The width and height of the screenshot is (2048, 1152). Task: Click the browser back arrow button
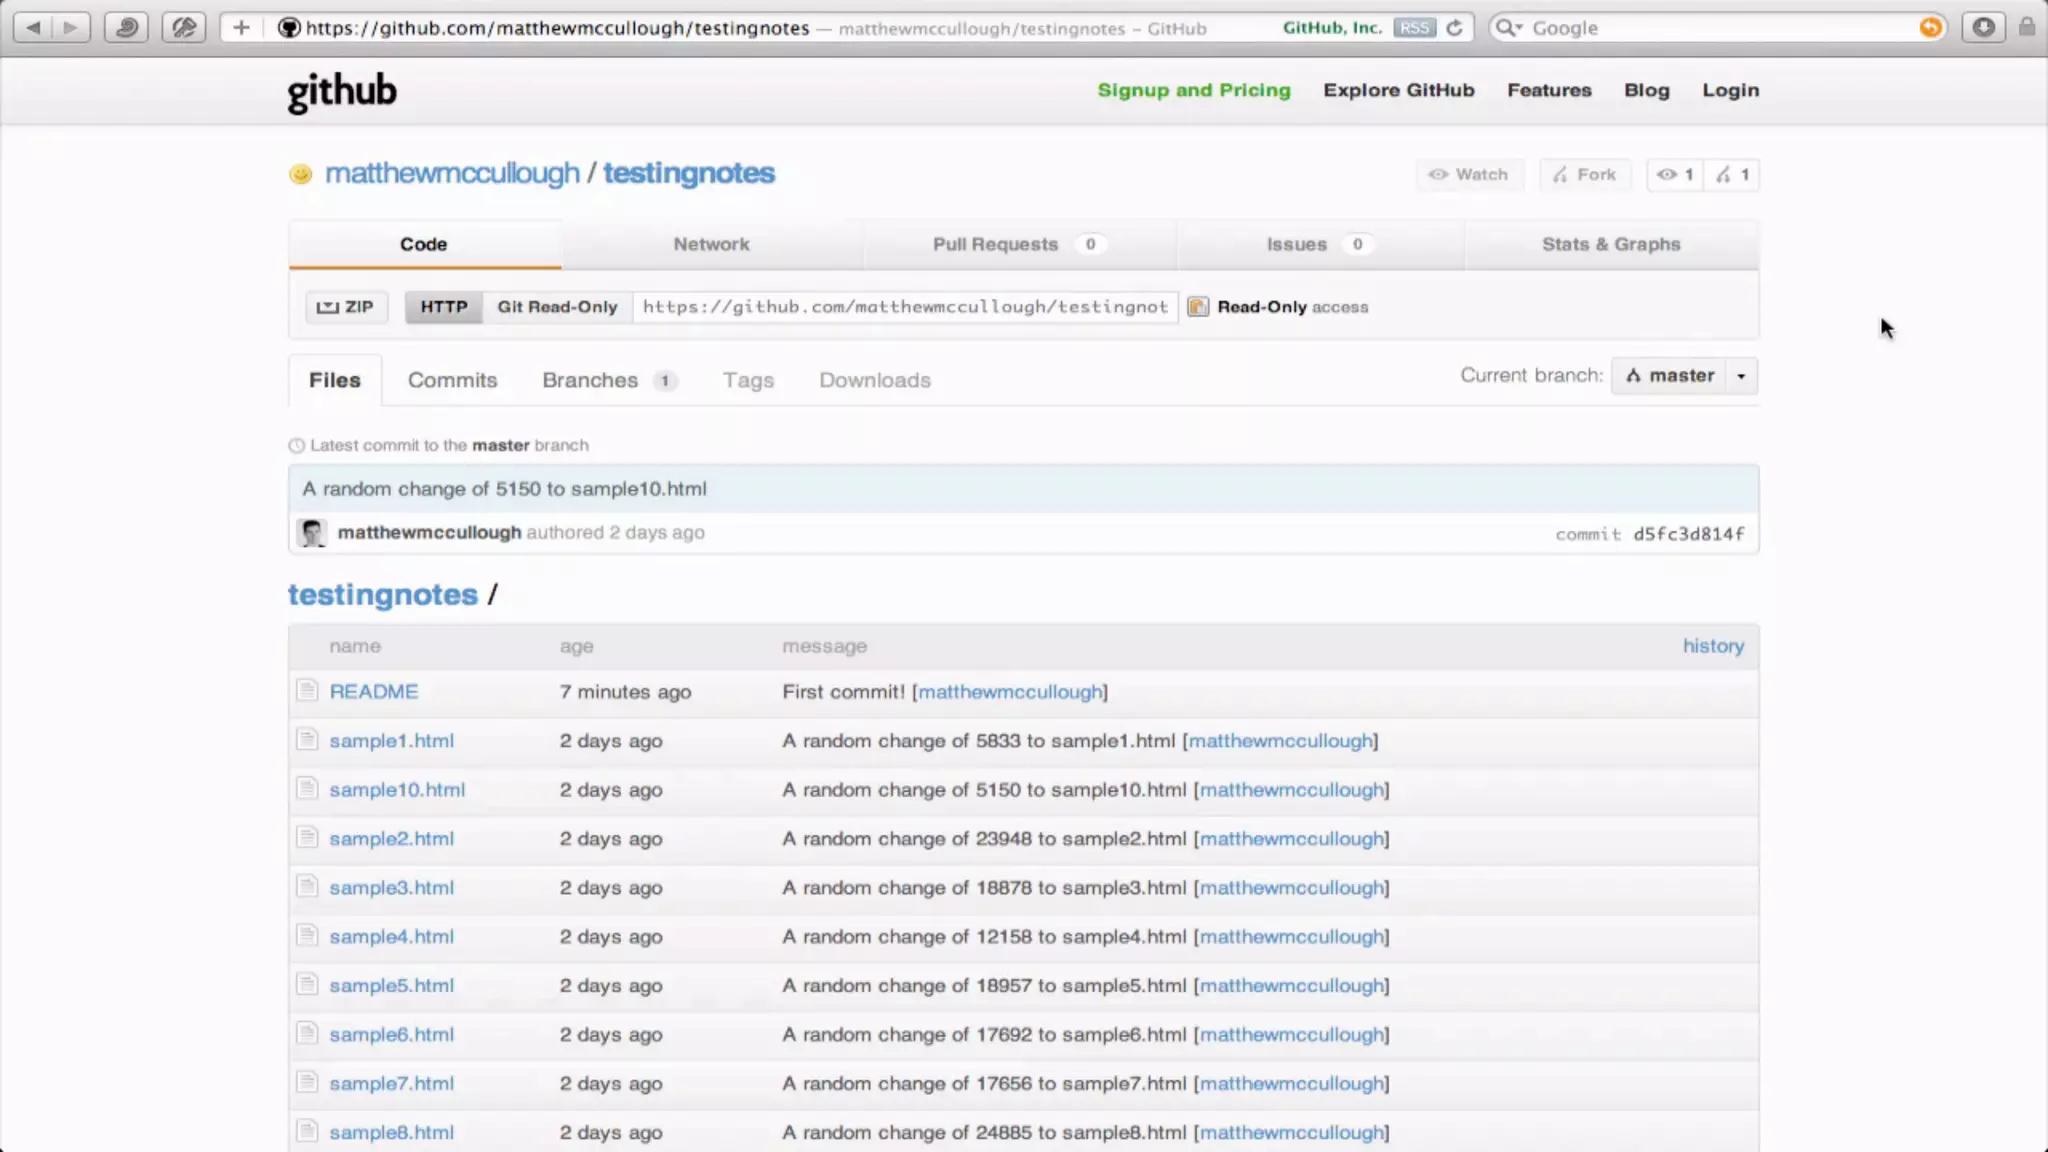click(34, 27)
